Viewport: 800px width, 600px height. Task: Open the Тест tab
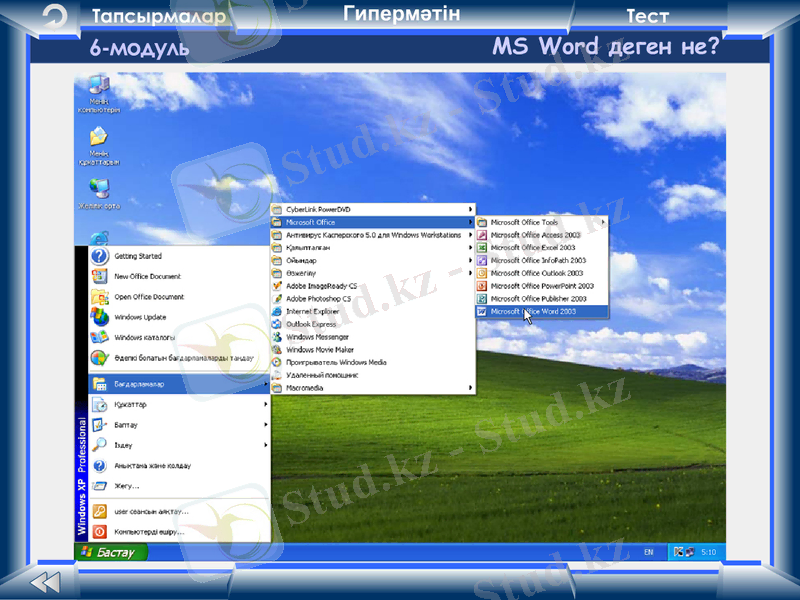coord(647,17)
